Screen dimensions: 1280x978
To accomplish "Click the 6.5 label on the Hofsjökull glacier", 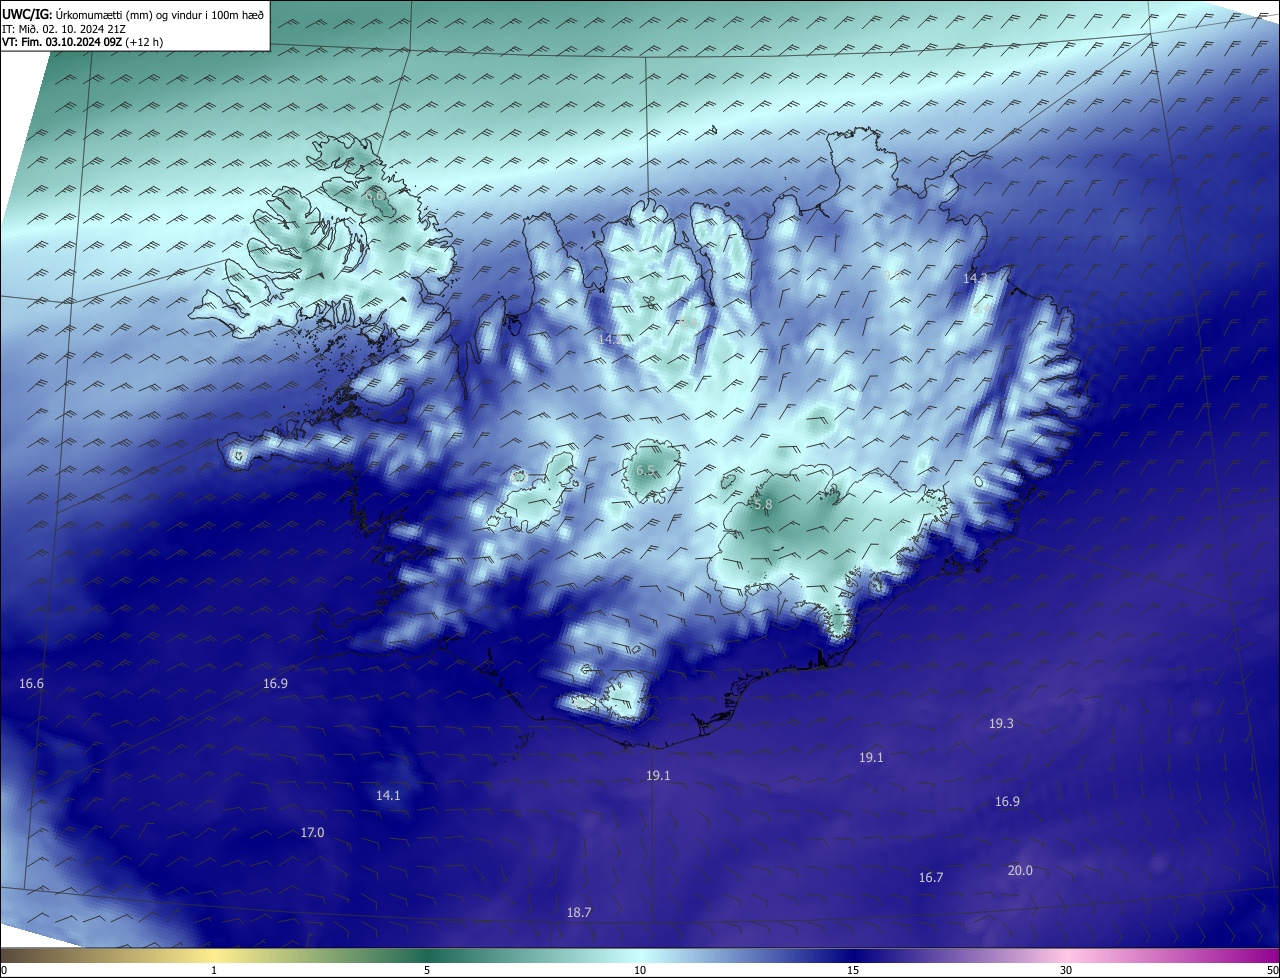I will pos(645,471).
